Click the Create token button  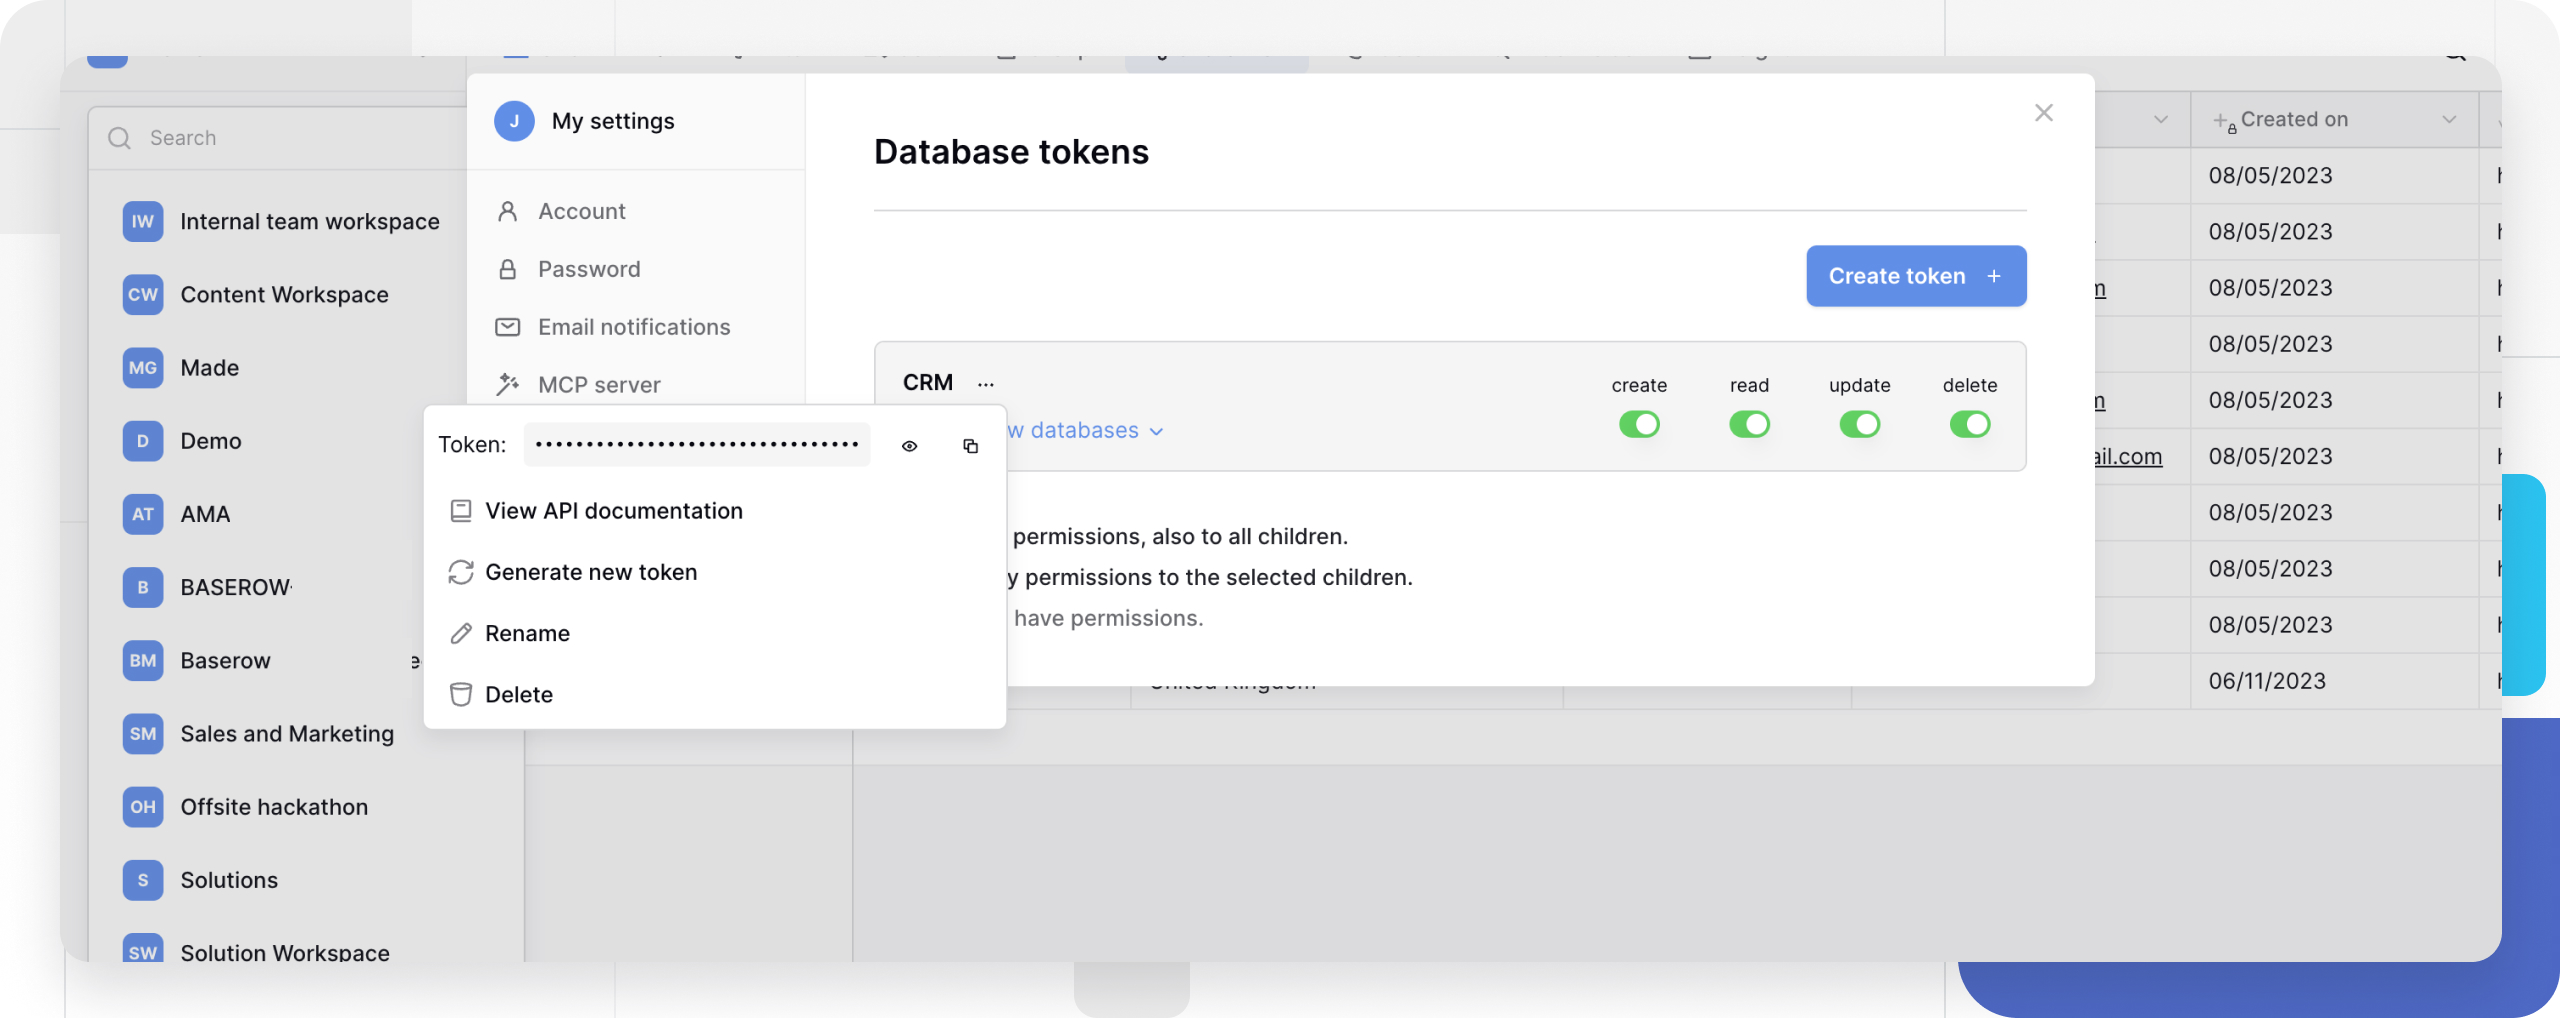(x=1915, y=276)
